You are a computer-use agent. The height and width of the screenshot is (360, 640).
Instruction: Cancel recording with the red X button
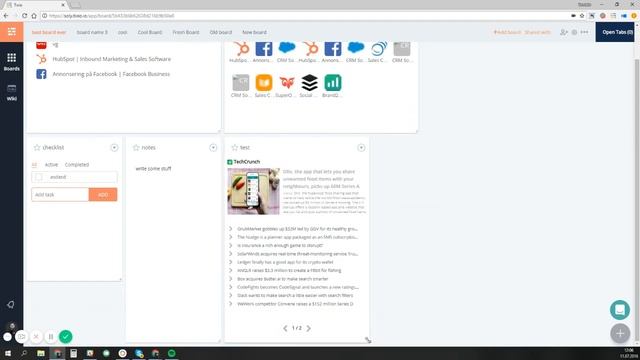coord(36,337)
